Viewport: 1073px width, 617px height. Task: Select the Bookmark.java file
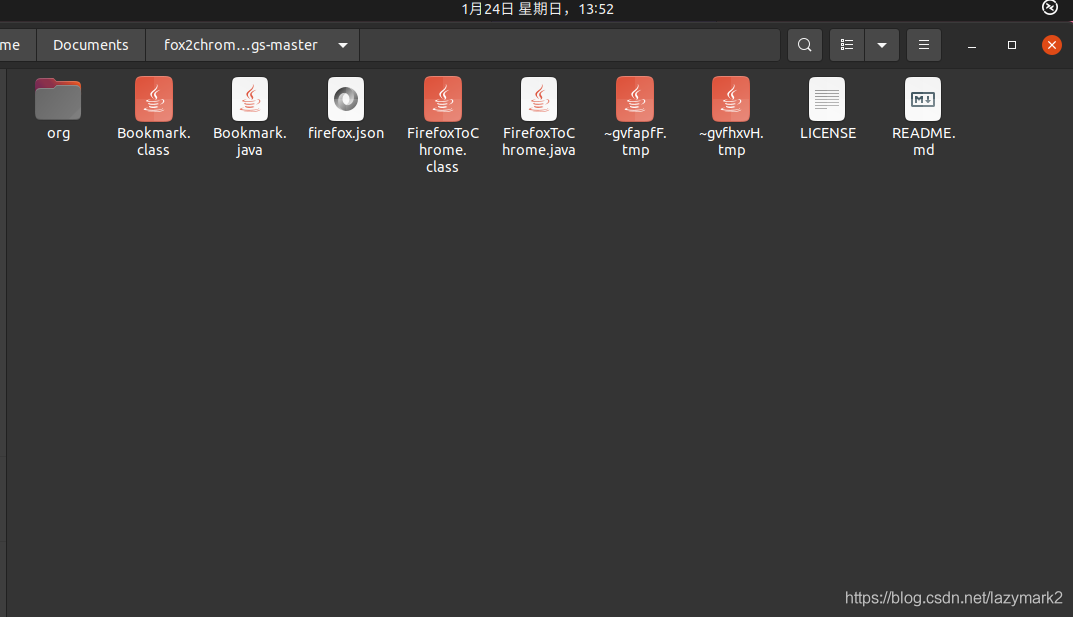coord(249,100)
